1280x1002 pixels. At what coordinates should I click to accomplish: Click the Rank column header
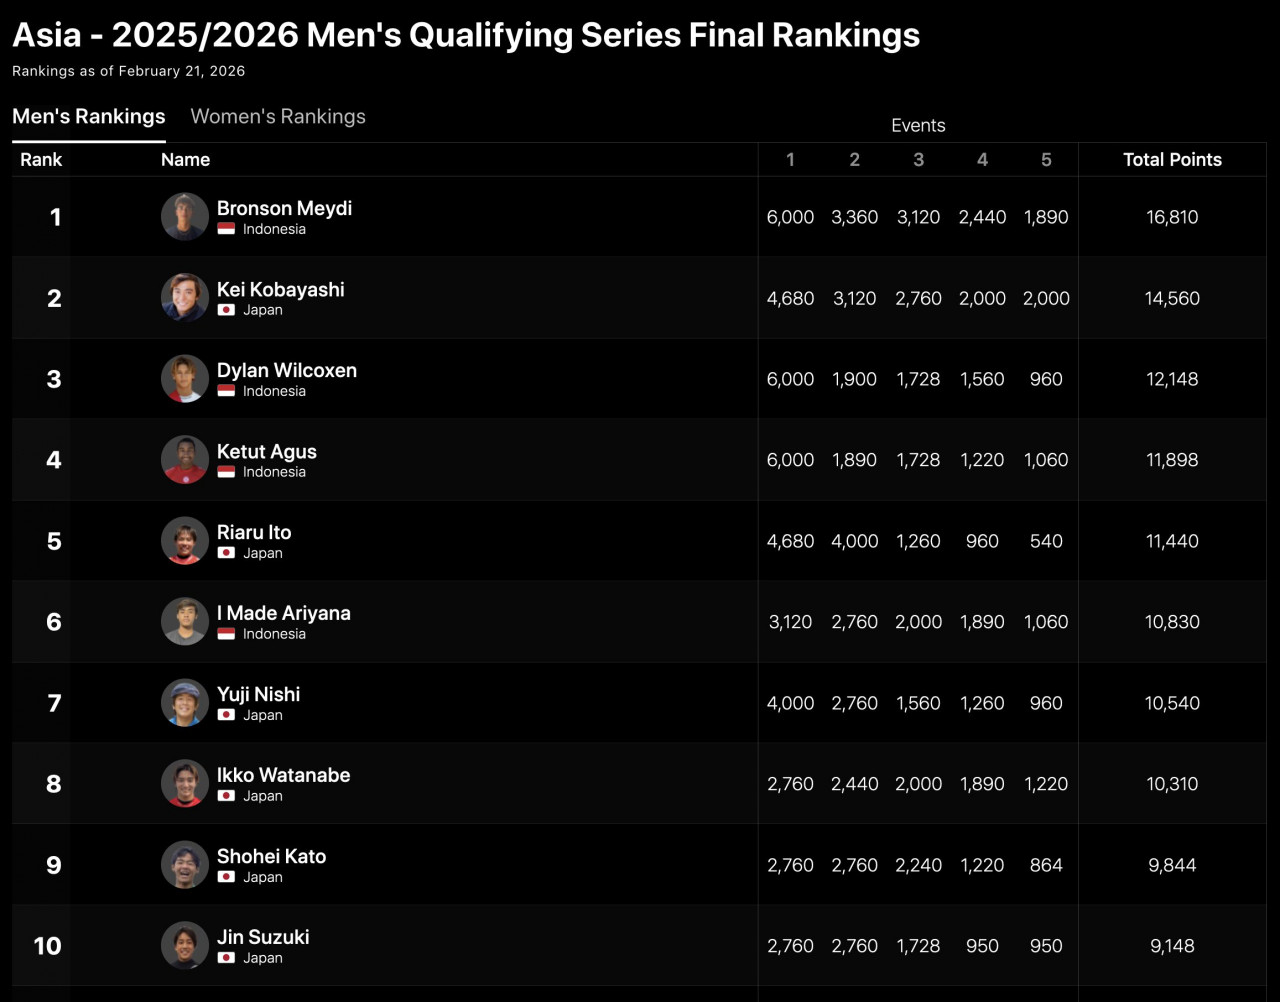pos(41,160)
